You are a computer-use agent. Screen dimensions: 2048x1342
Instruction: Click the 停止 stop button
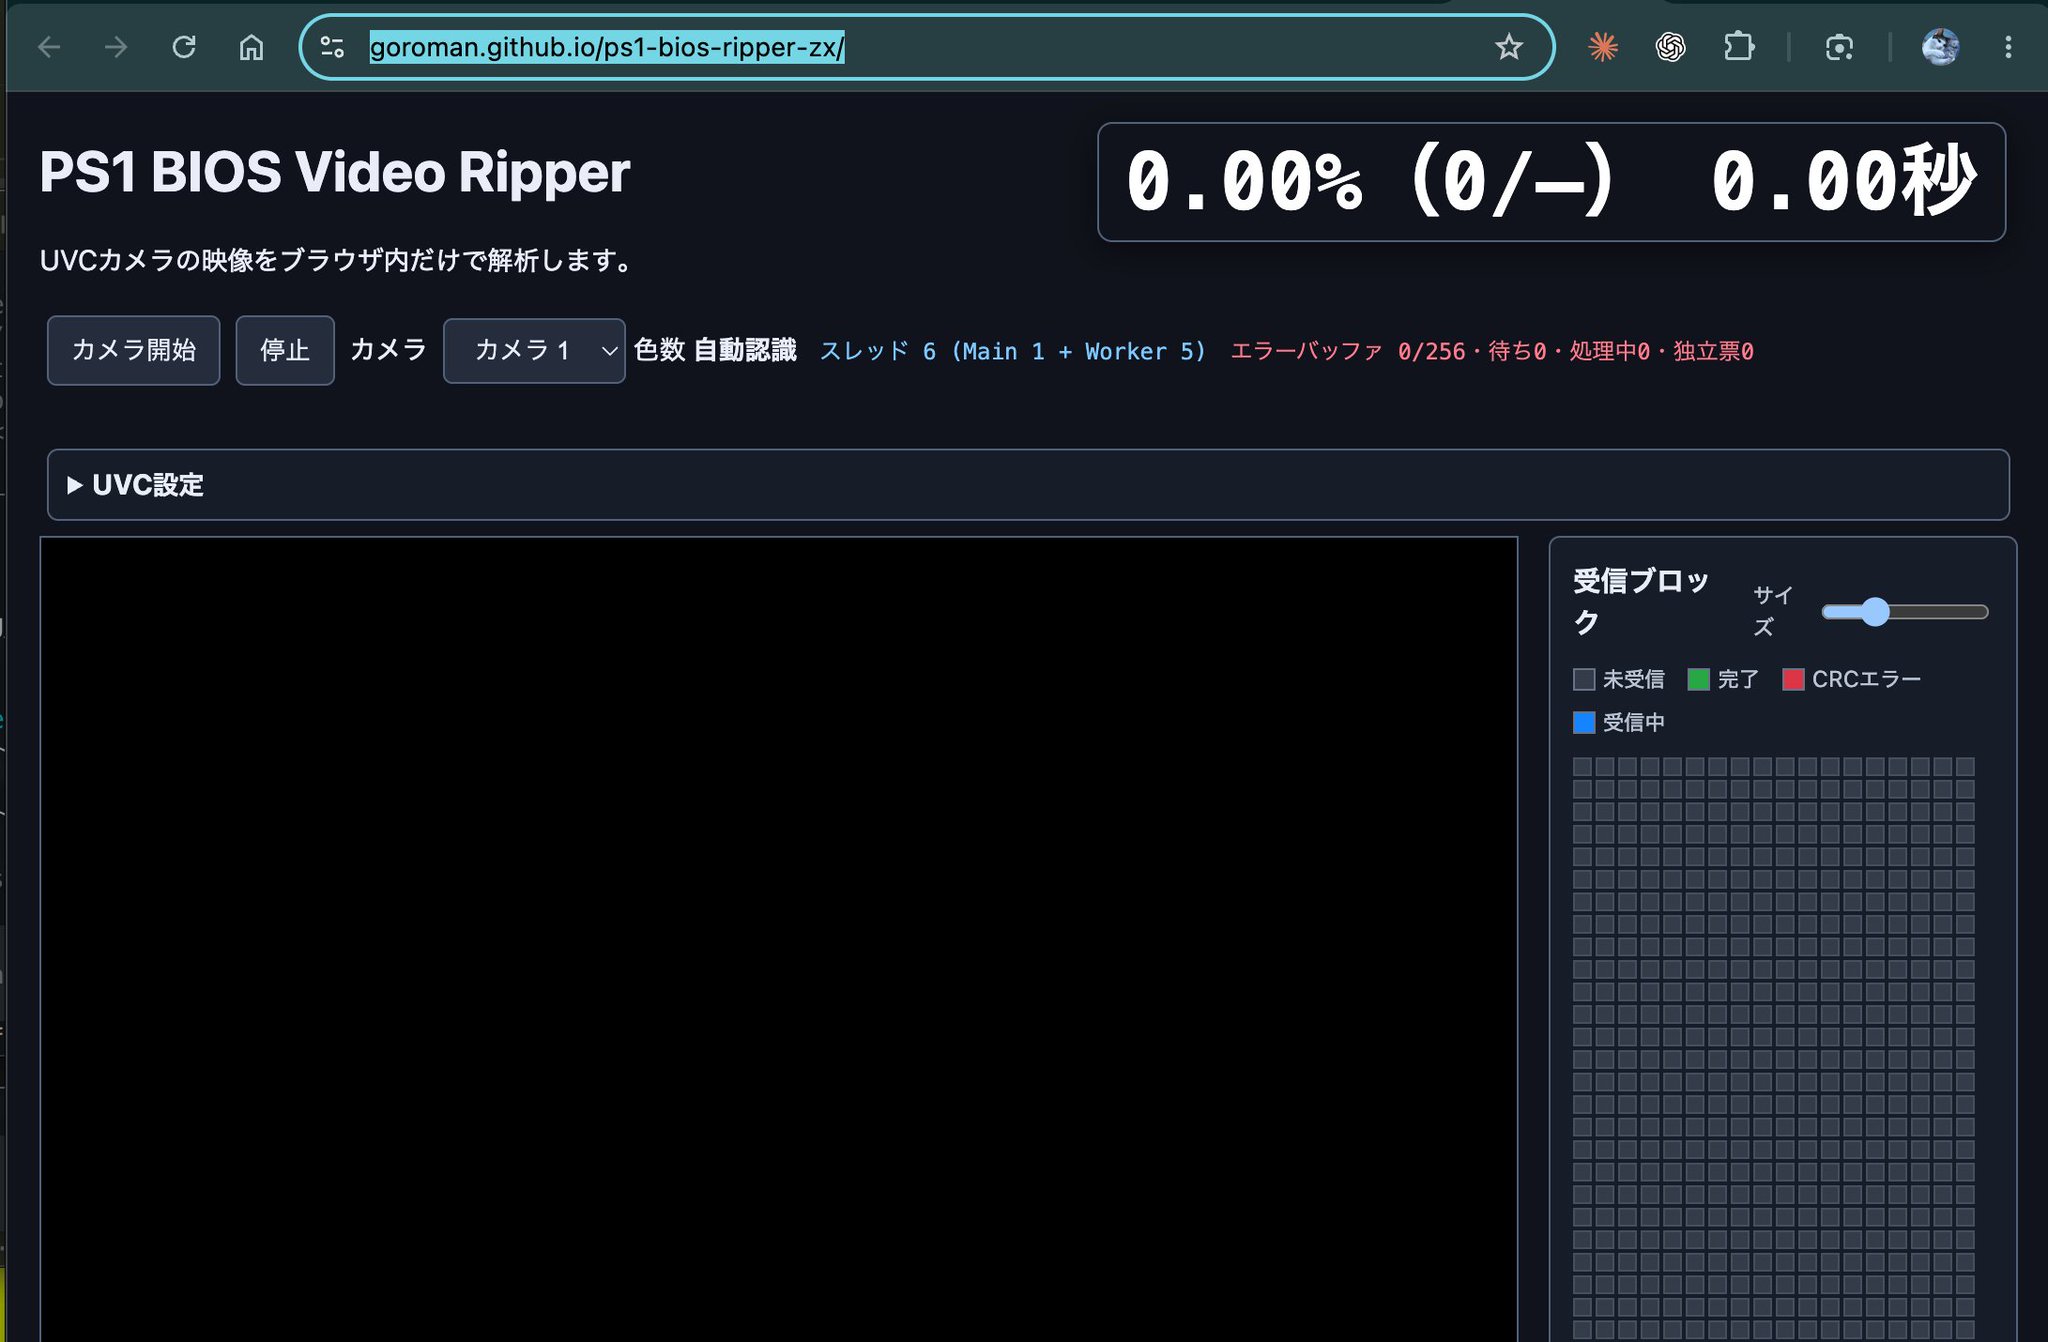pos(285,350)
